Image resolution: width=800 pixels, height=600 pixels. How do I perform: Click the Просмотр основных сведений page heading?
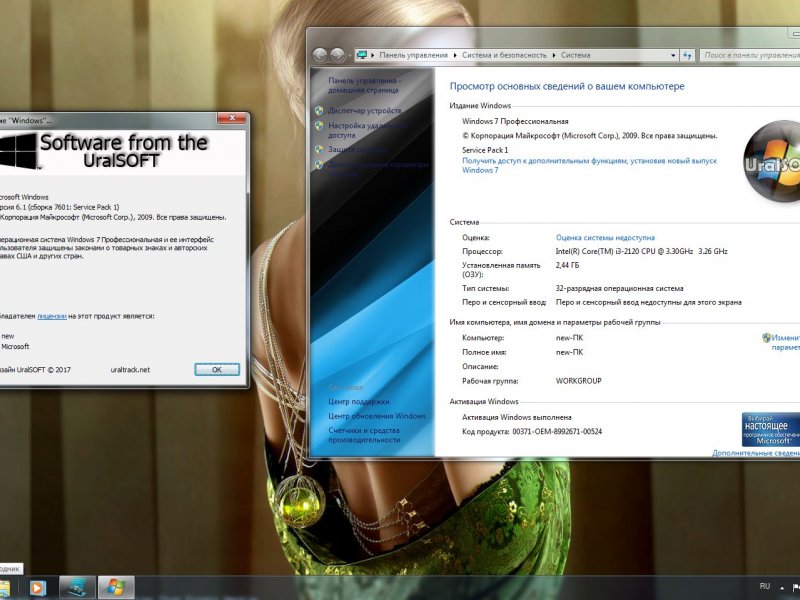click(x=567, y=86)
